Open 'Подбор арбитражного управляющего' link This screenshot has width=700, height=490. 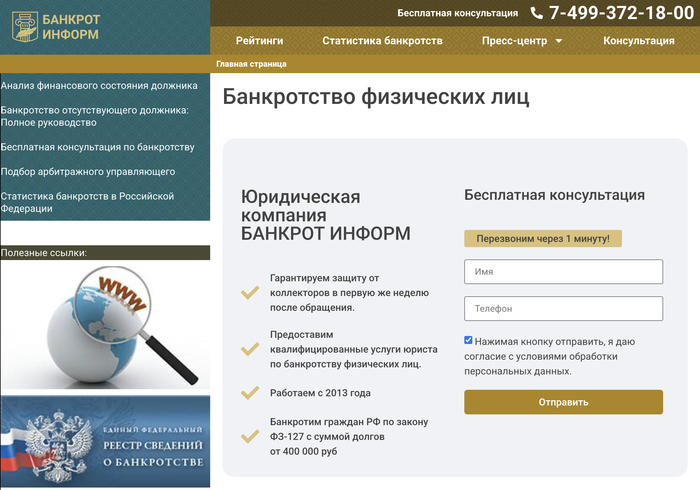coord(88,172)
